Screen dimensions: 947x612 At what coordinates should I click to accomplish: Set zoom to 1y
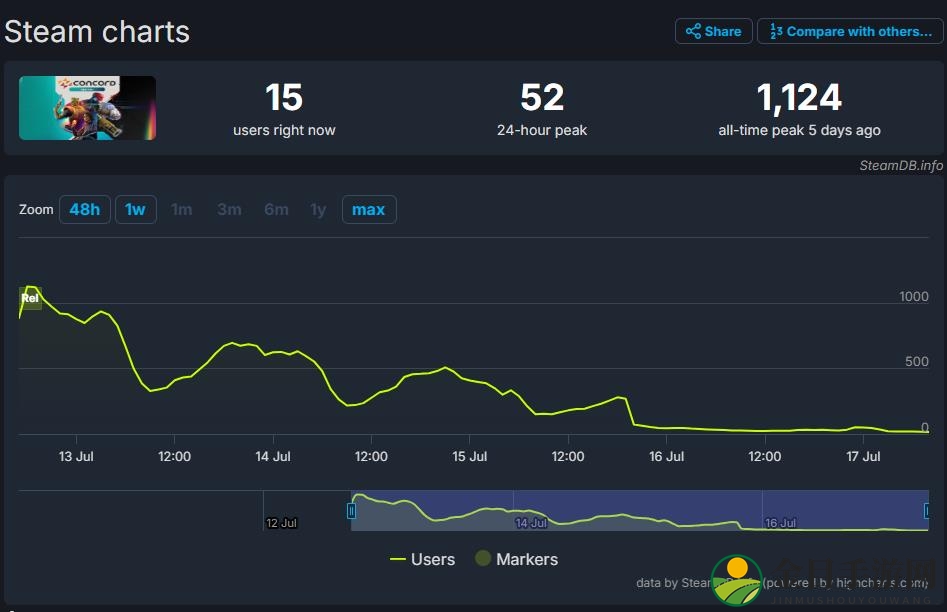point(318,210)
